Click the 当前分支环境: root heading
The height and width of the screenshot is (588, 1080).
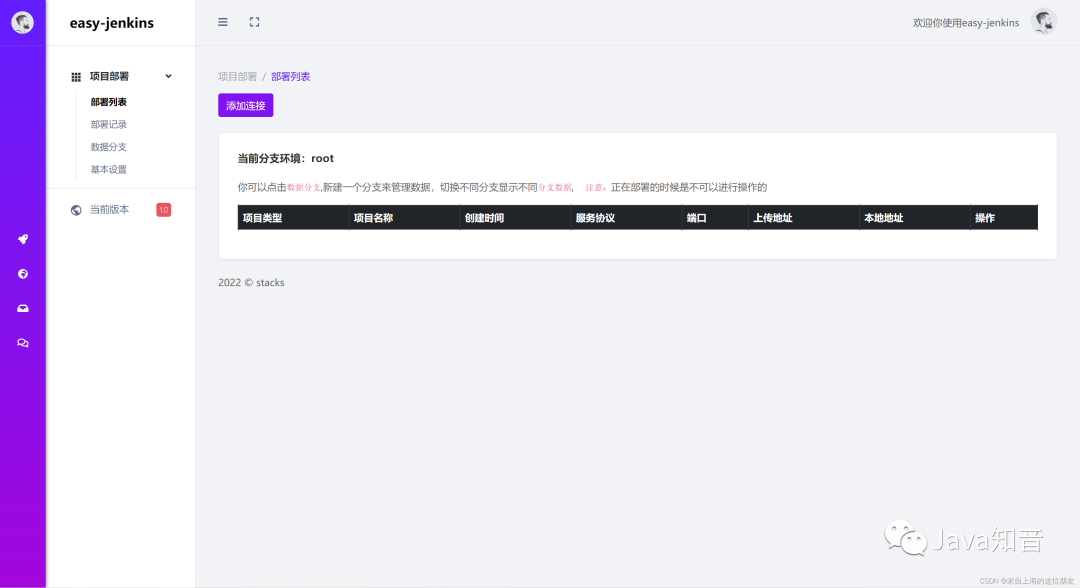(286, 158)
